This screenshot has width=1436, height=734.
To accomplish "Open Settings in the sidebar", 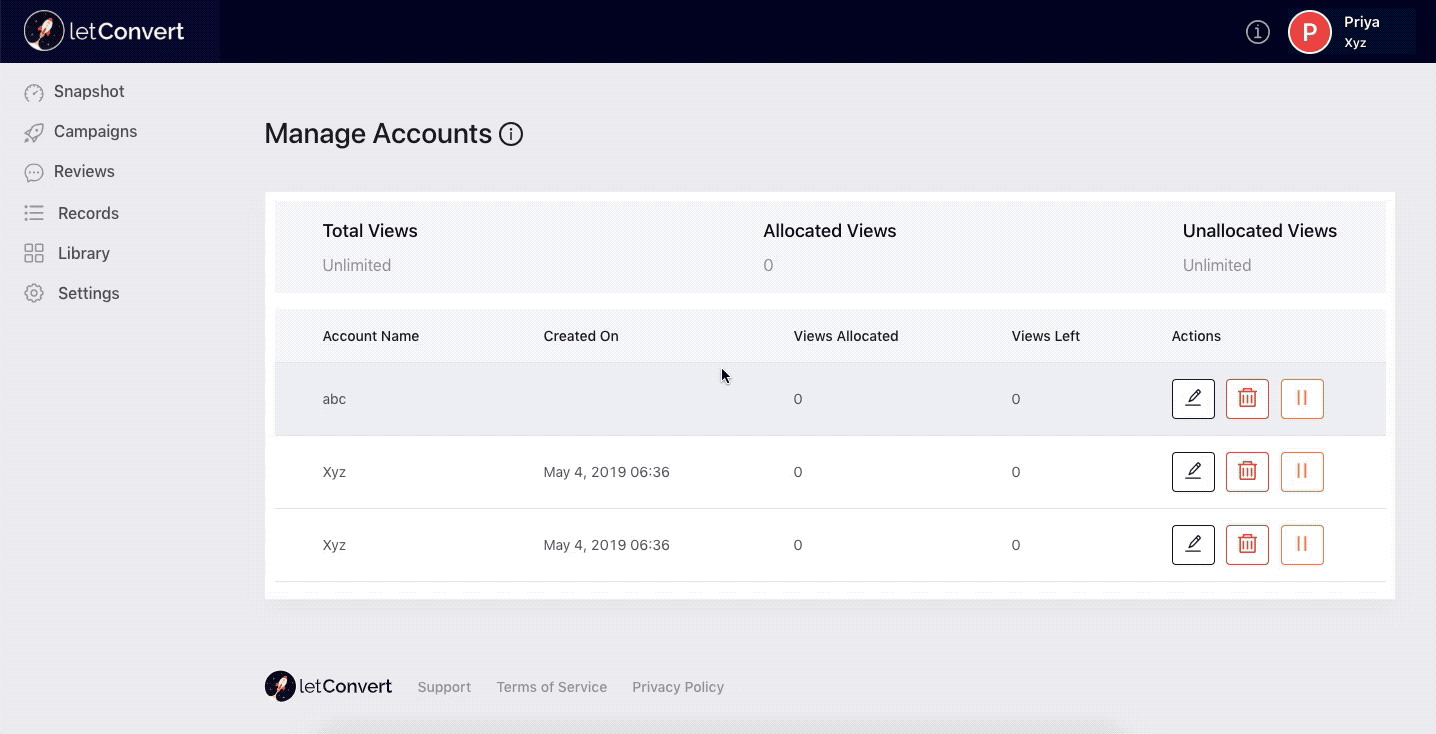I will (x=88, y=293).
